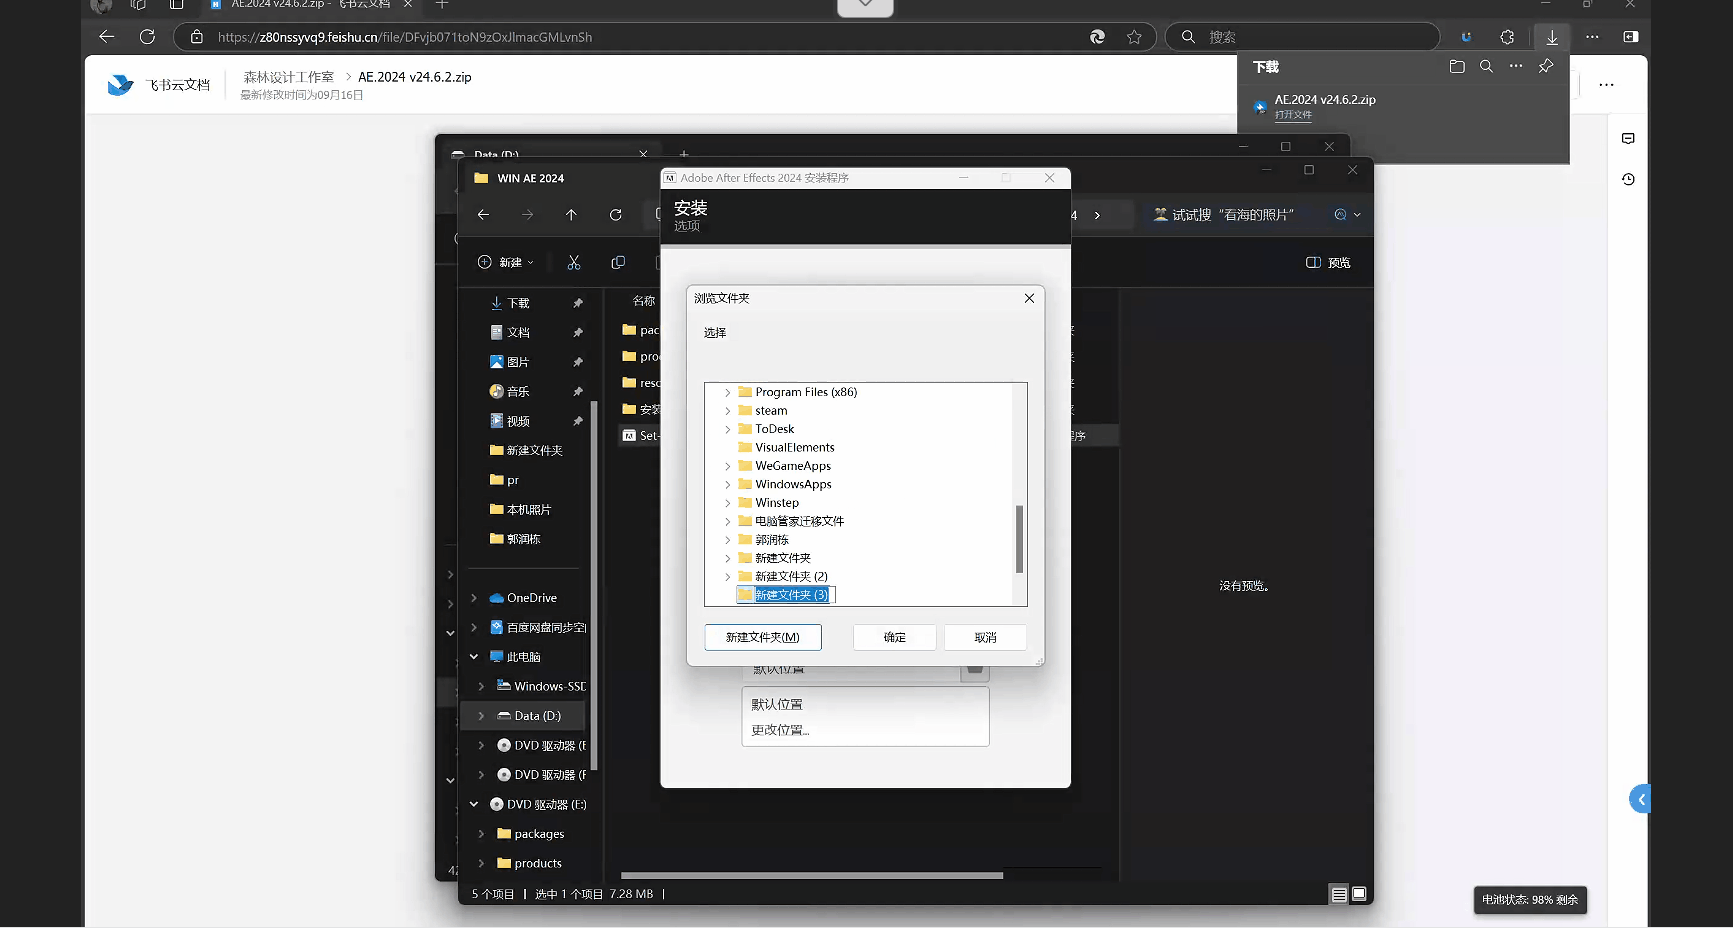Viewport: 1733px width, 928px height.
Task: Open the 新建 dropdown menu in Explorer
Action: [x=506, y=262]
